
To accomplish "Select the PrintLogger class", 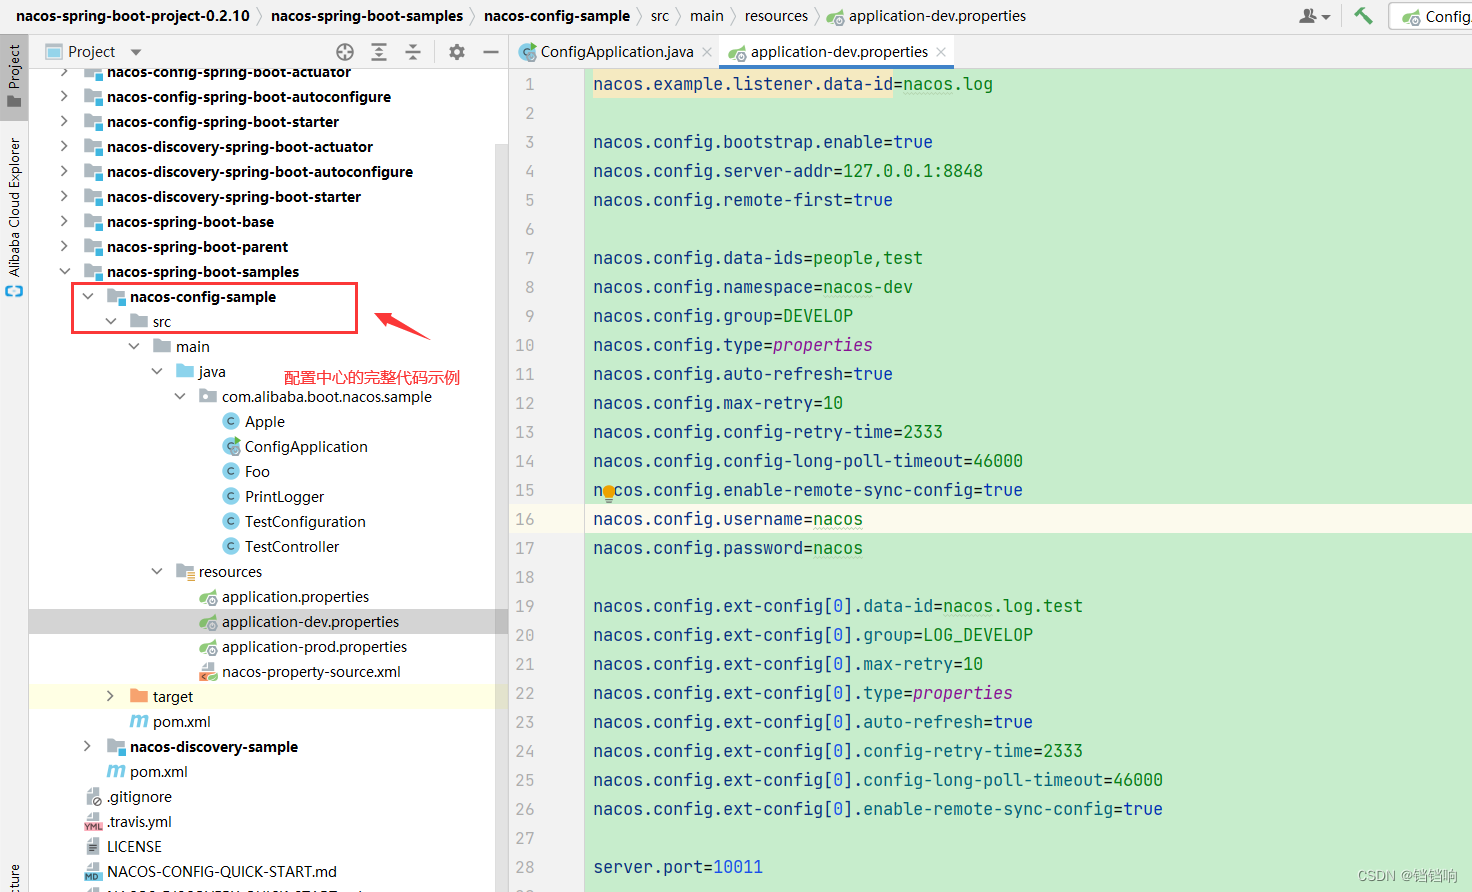I will pyautogui.click(x=273, y=497).
